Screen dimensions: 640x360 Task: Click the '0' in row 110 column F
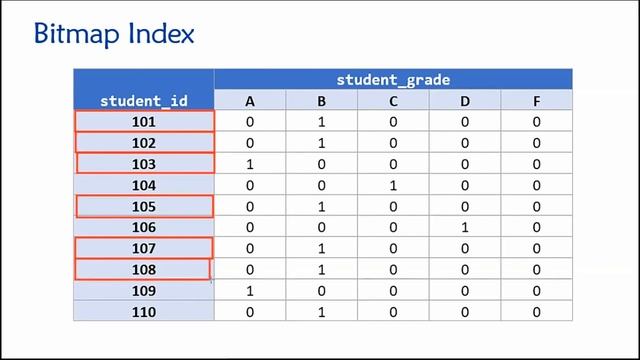(x=536, y=312)
